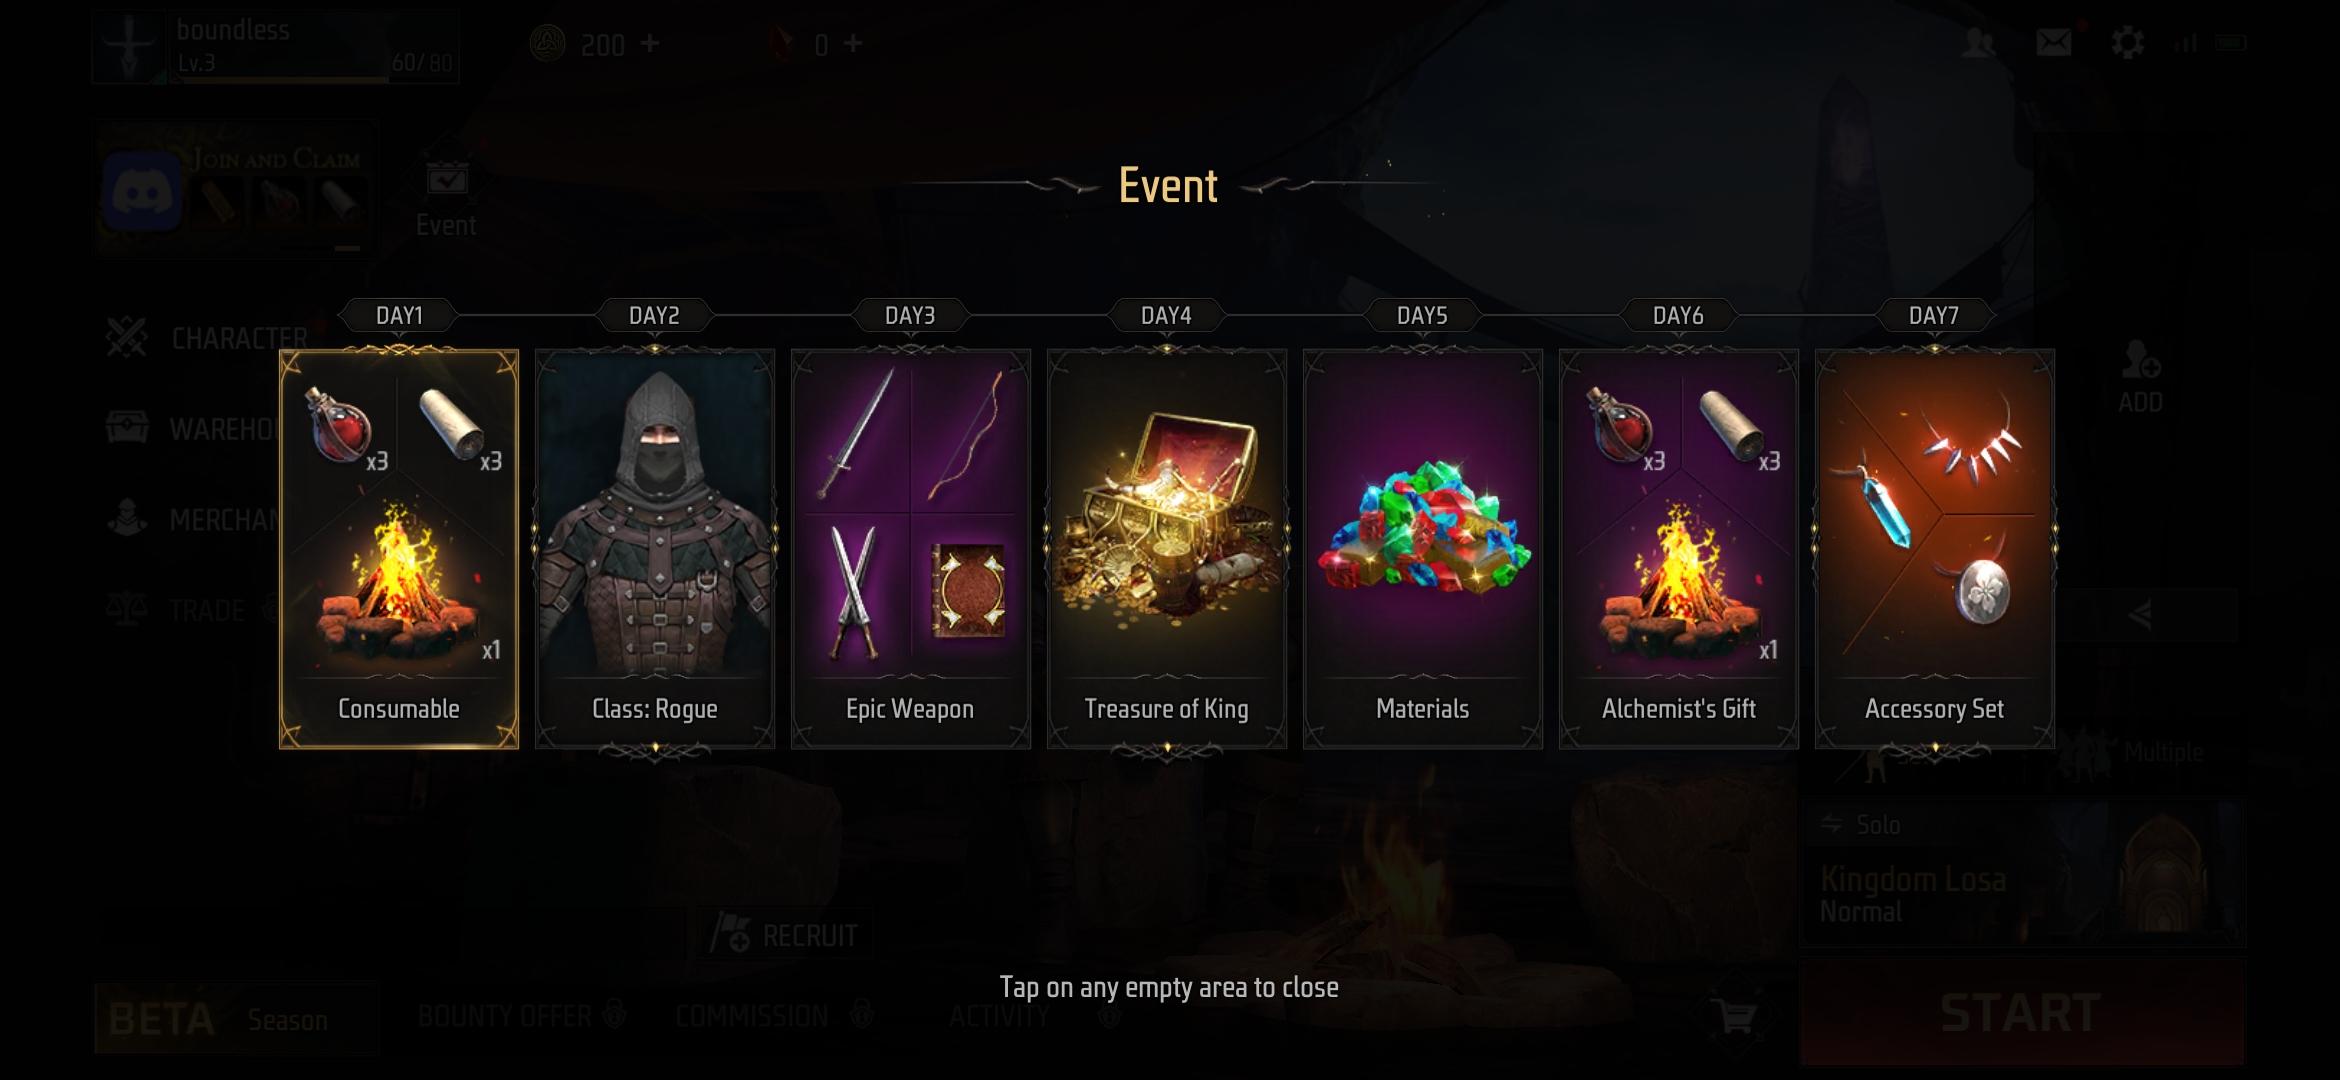
Task: Open the mail envelope icon
Action: pos(2053,43)
